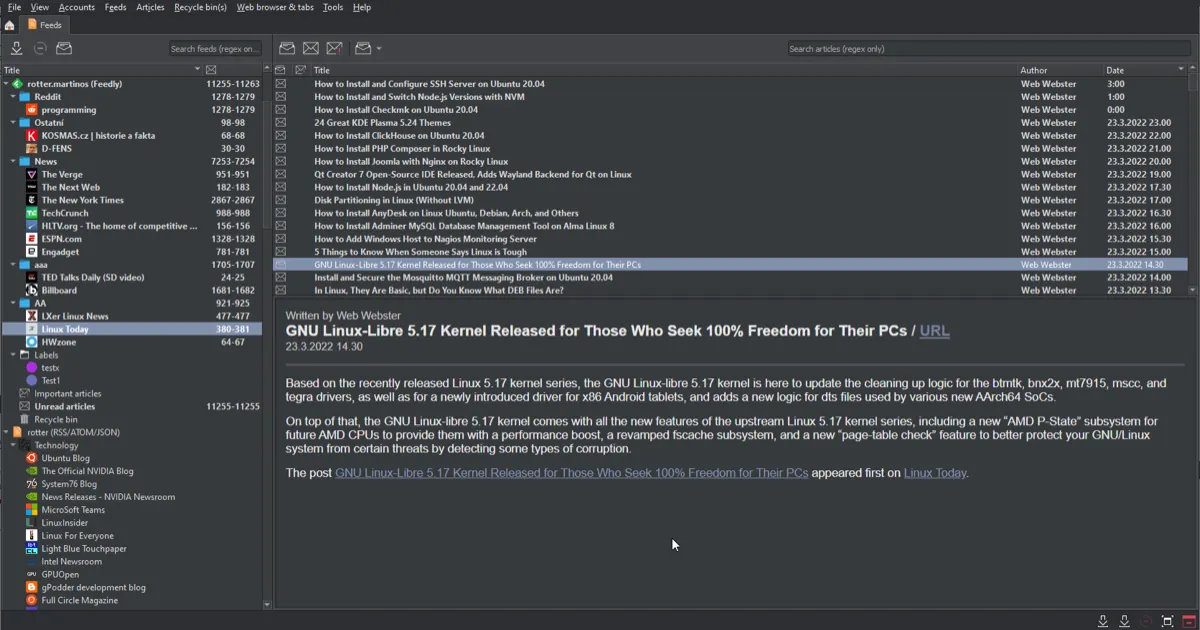The width and height of the screenshot is (1200, 630).
Task: Collapse the News folder
Action: pyautogui.click(x=12, y=161)
